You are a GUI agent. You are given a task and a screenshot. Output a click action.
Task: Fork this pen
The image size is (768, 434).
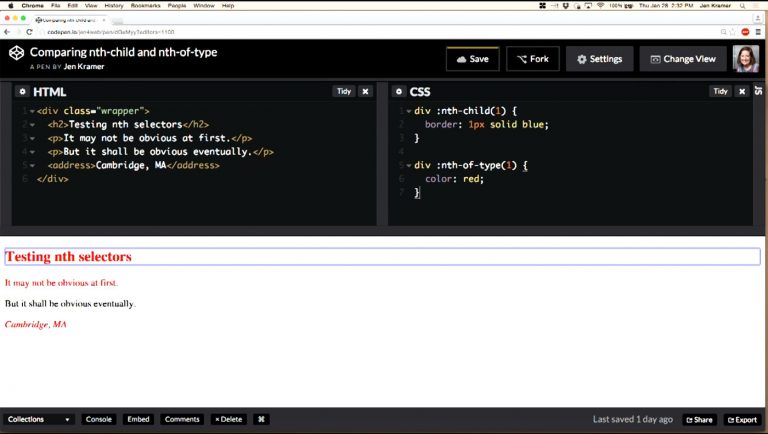(x=533, y=59)
